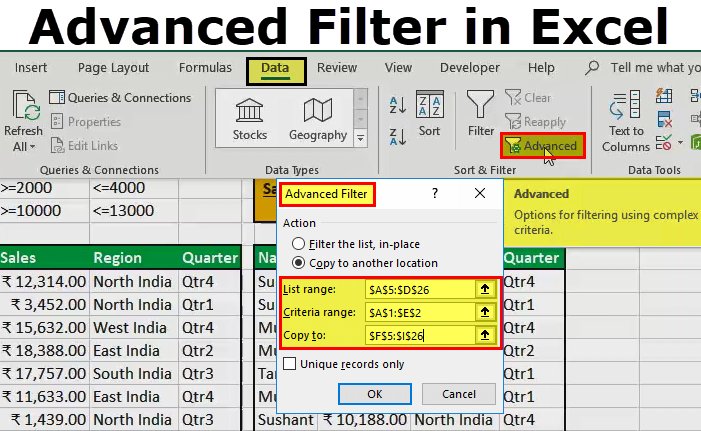
Task: Click Cancel in Advanced Filter dialog
Action: pos(459,394)
